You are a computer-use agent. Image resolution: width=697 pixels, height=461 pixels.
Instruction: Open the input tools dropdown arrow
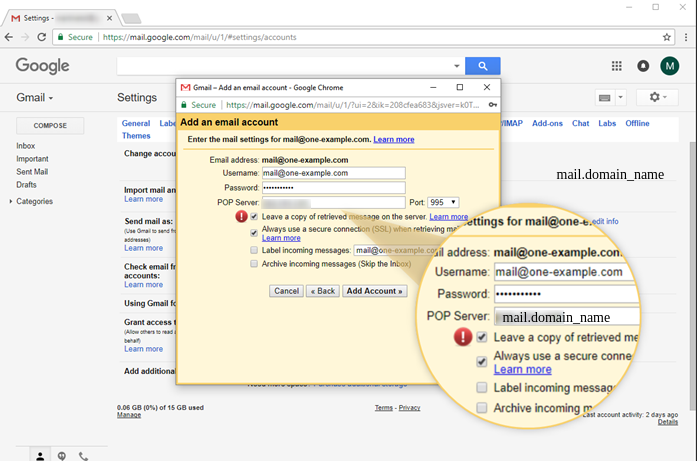coord(621,98)
